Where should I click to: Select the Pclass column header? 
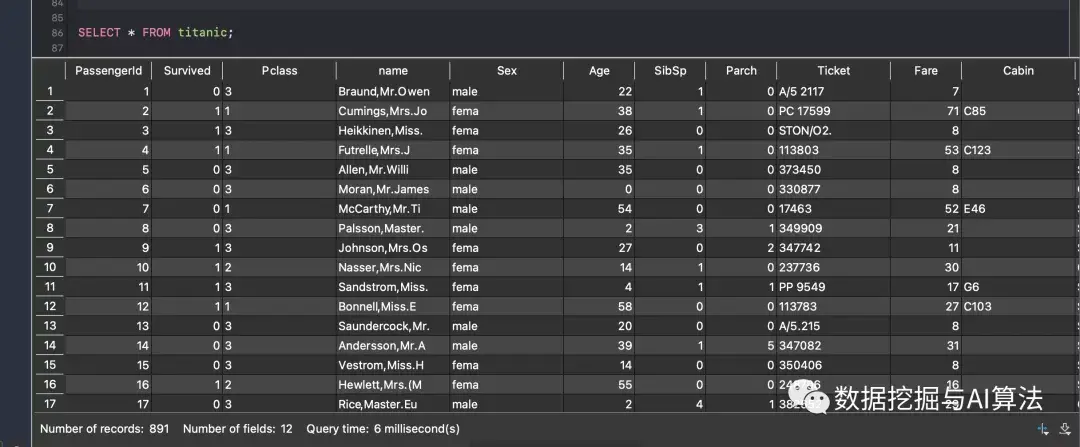coord(279,71)
